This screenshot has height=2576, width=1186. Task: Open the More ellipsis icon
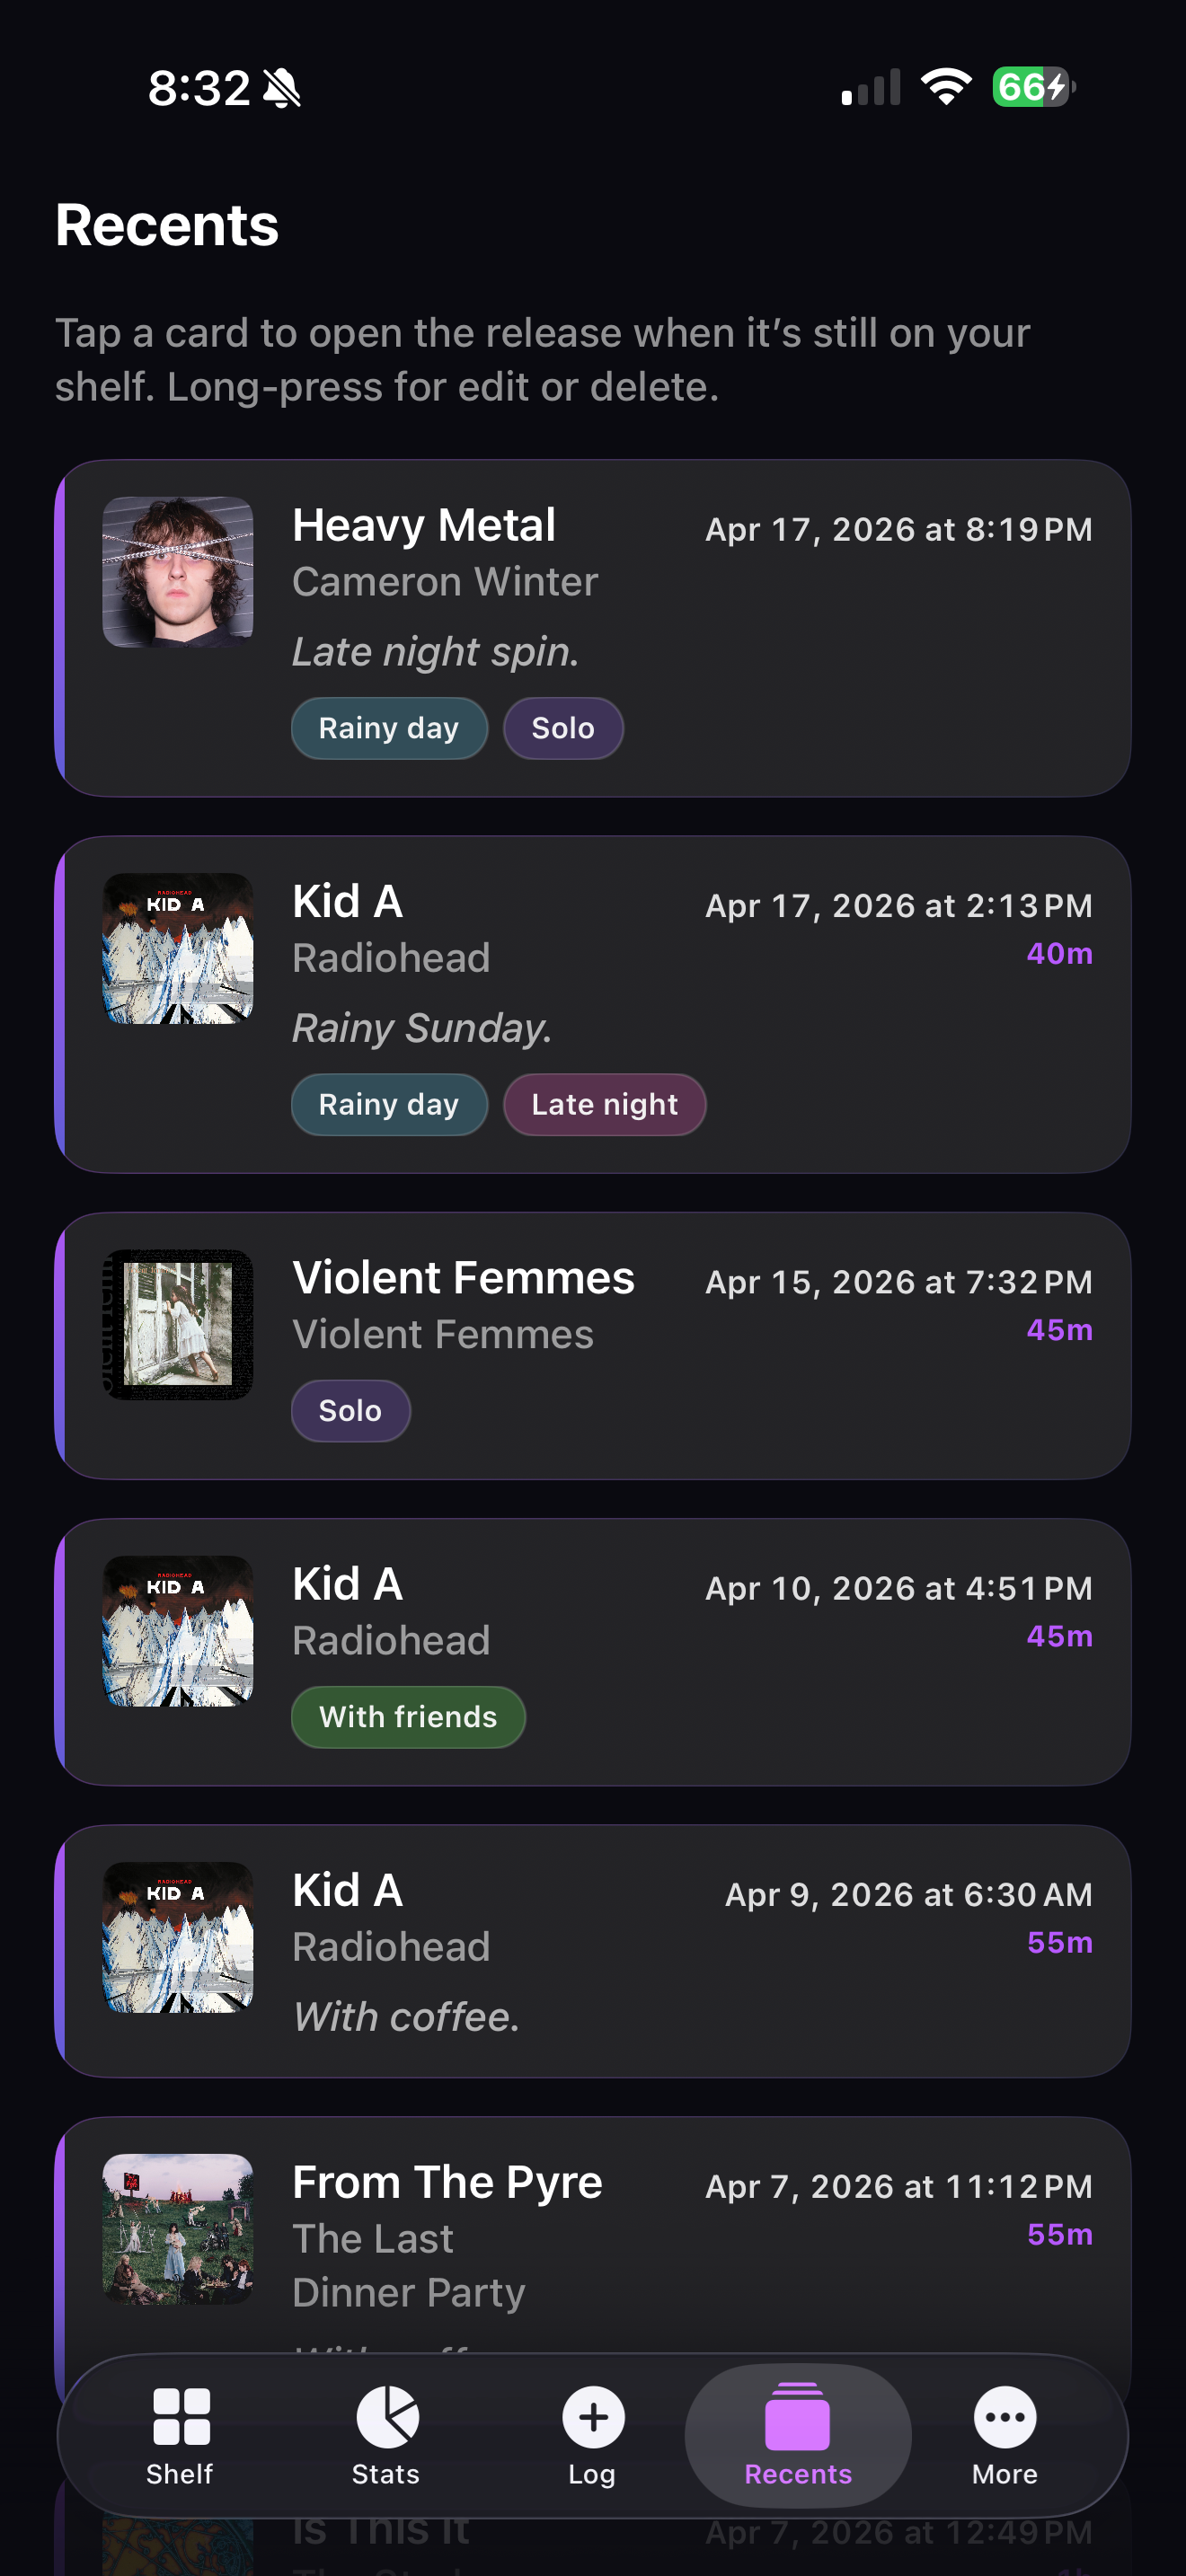coord(1004,2417)
